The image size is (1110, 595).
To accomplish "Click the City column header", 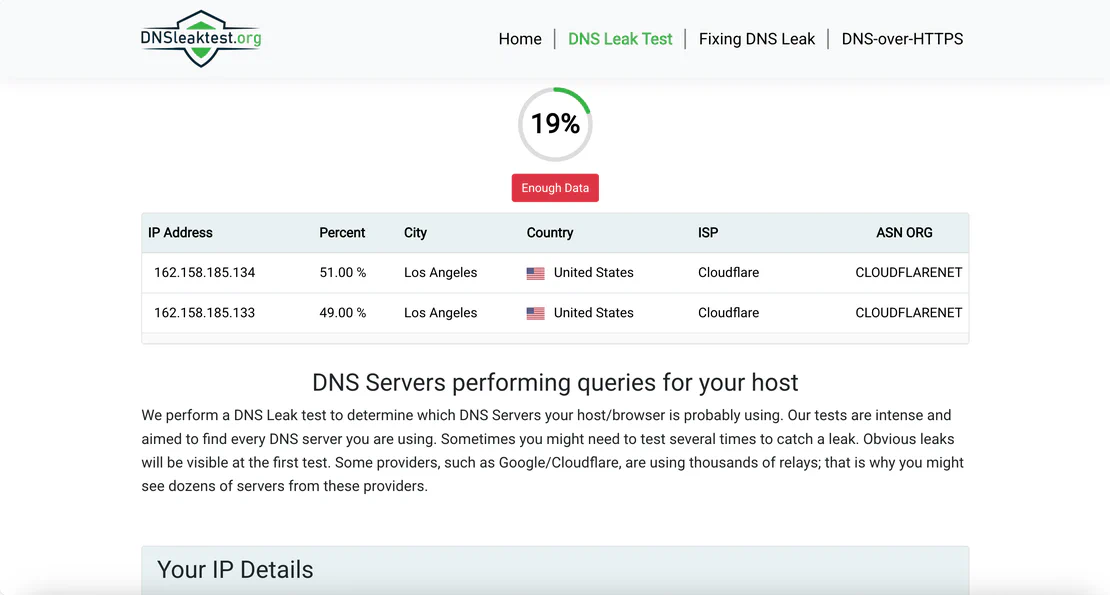I will pos(415,233).
